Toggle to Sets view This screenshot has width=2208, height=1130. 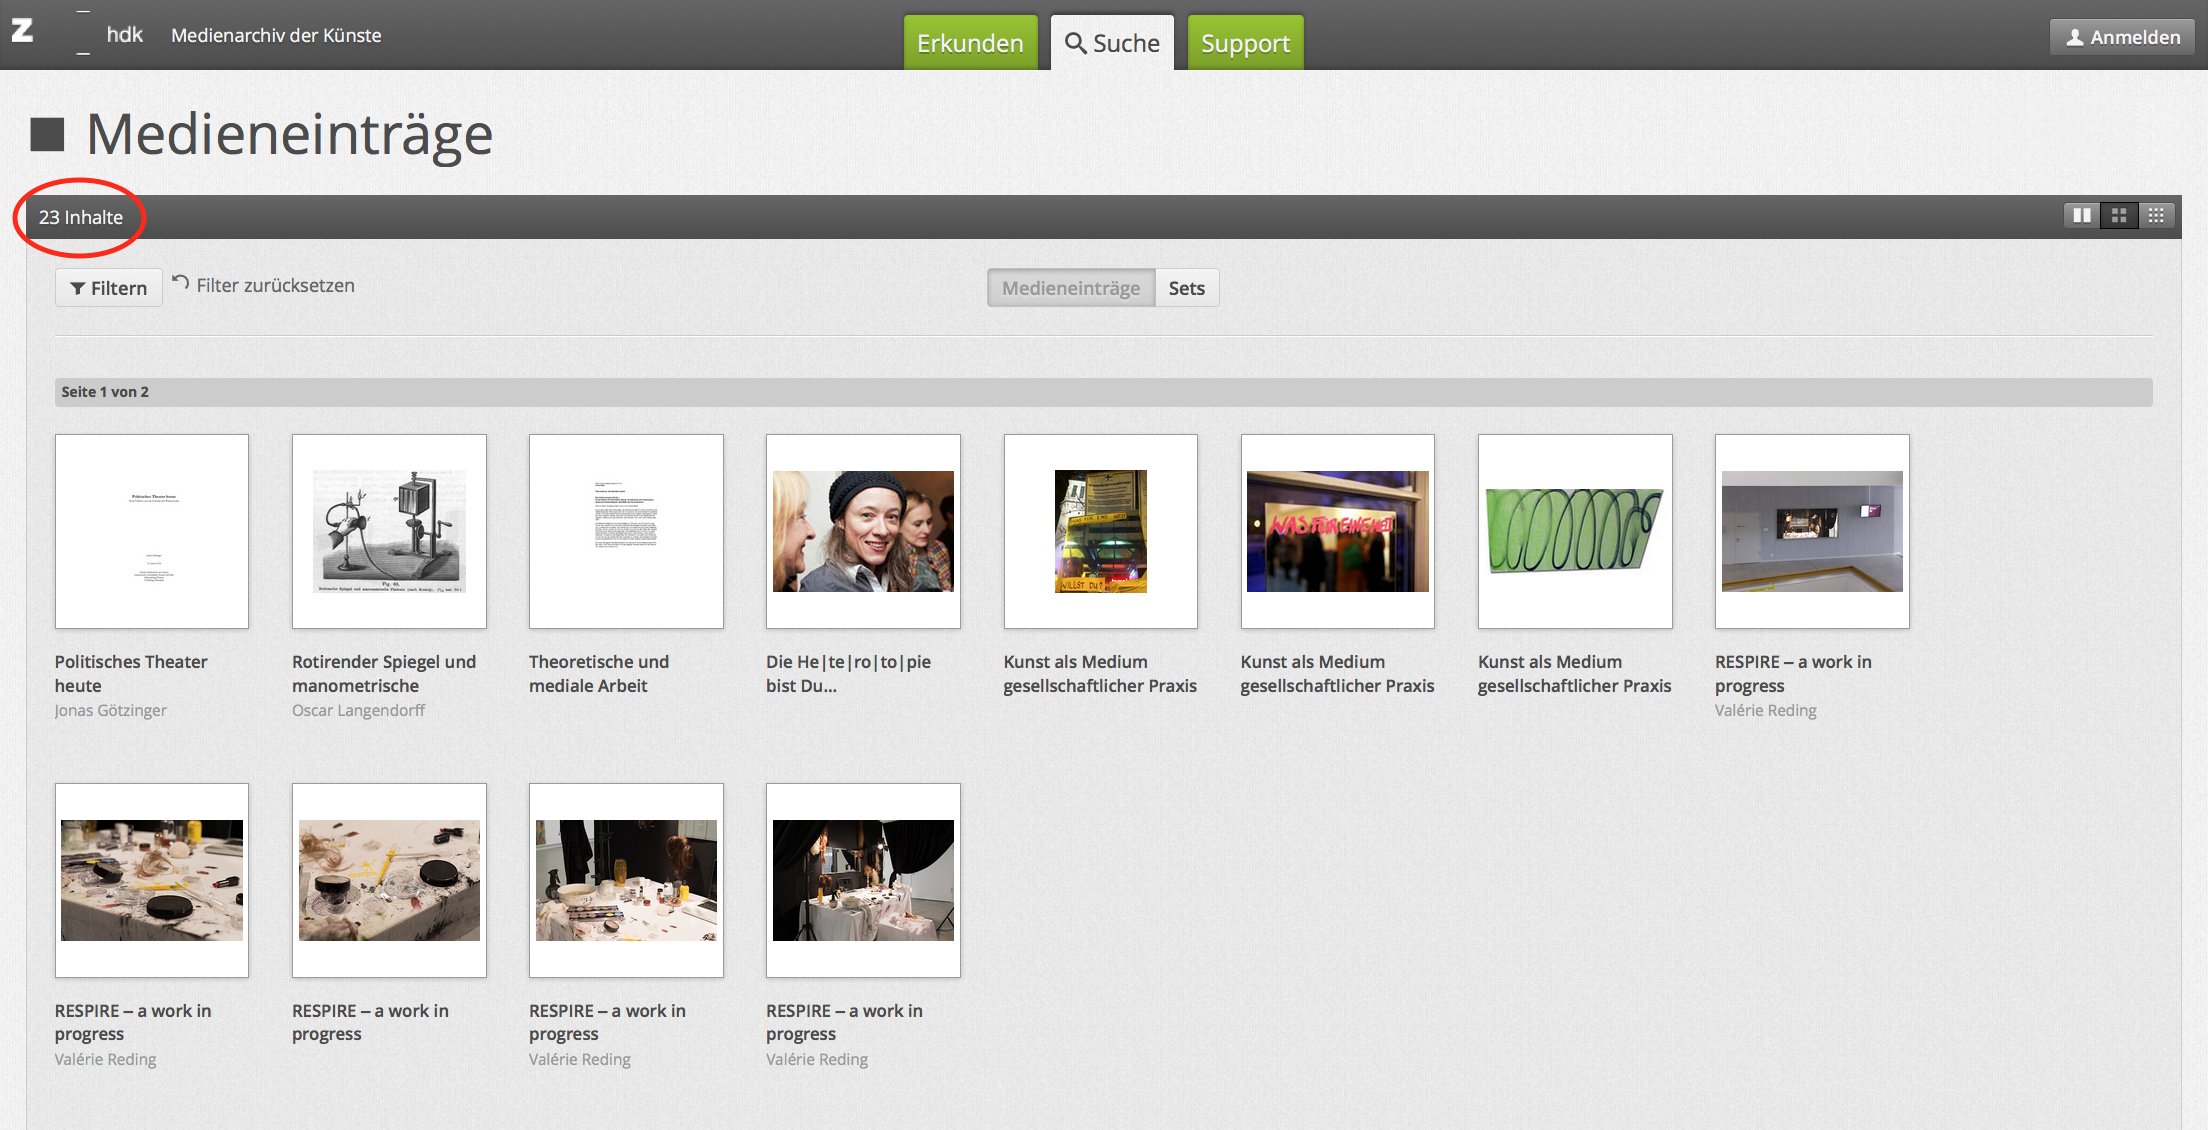1186,288
